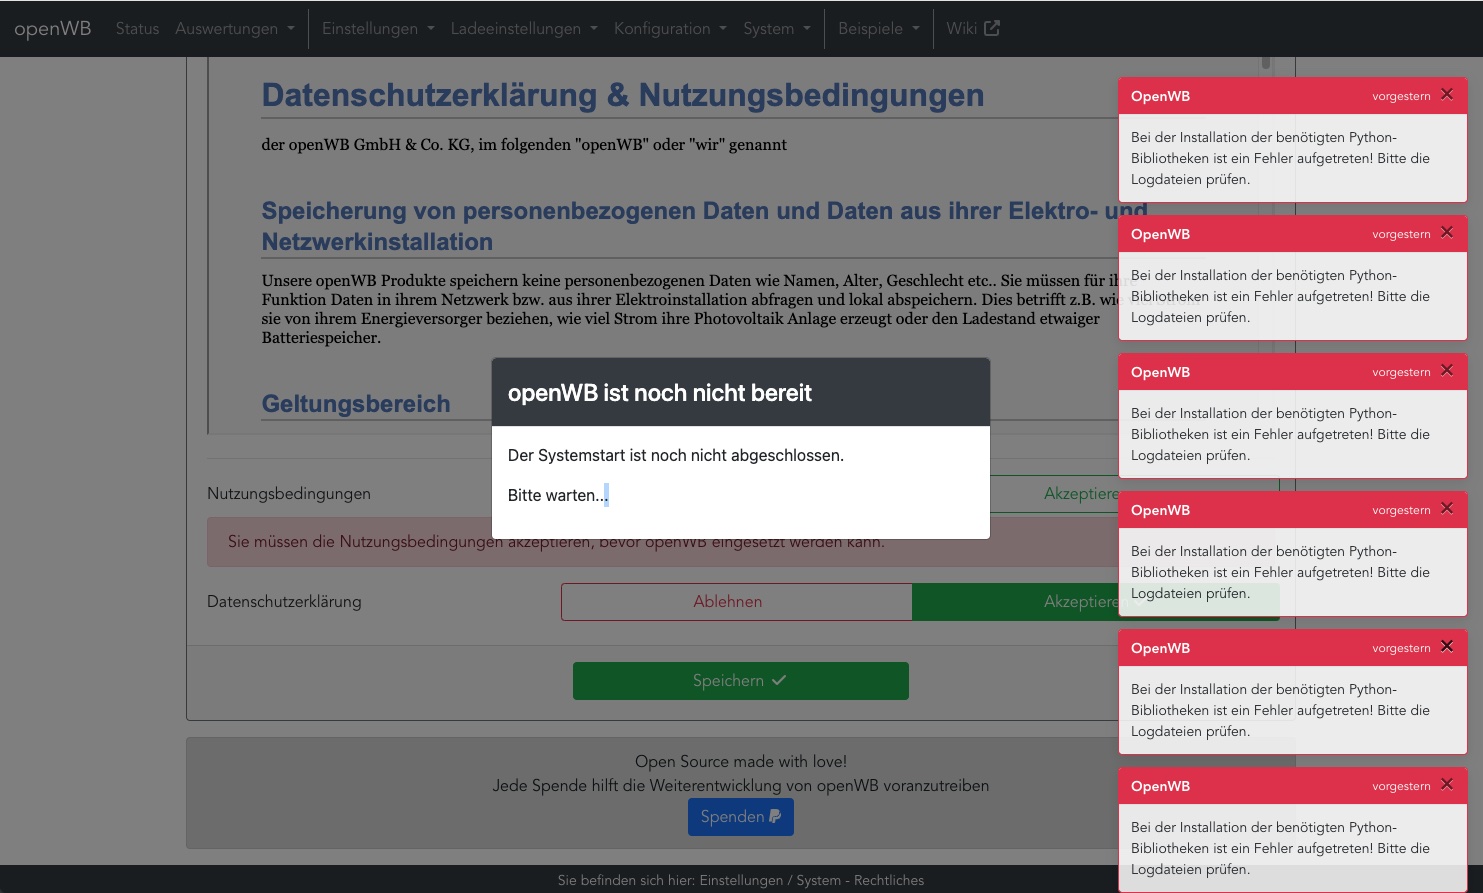Image resolution: width=1483 pixels, height=893 pixels.
Task: Open the Wiki external link
Action: pyautogui.click(x=972, y=28)
